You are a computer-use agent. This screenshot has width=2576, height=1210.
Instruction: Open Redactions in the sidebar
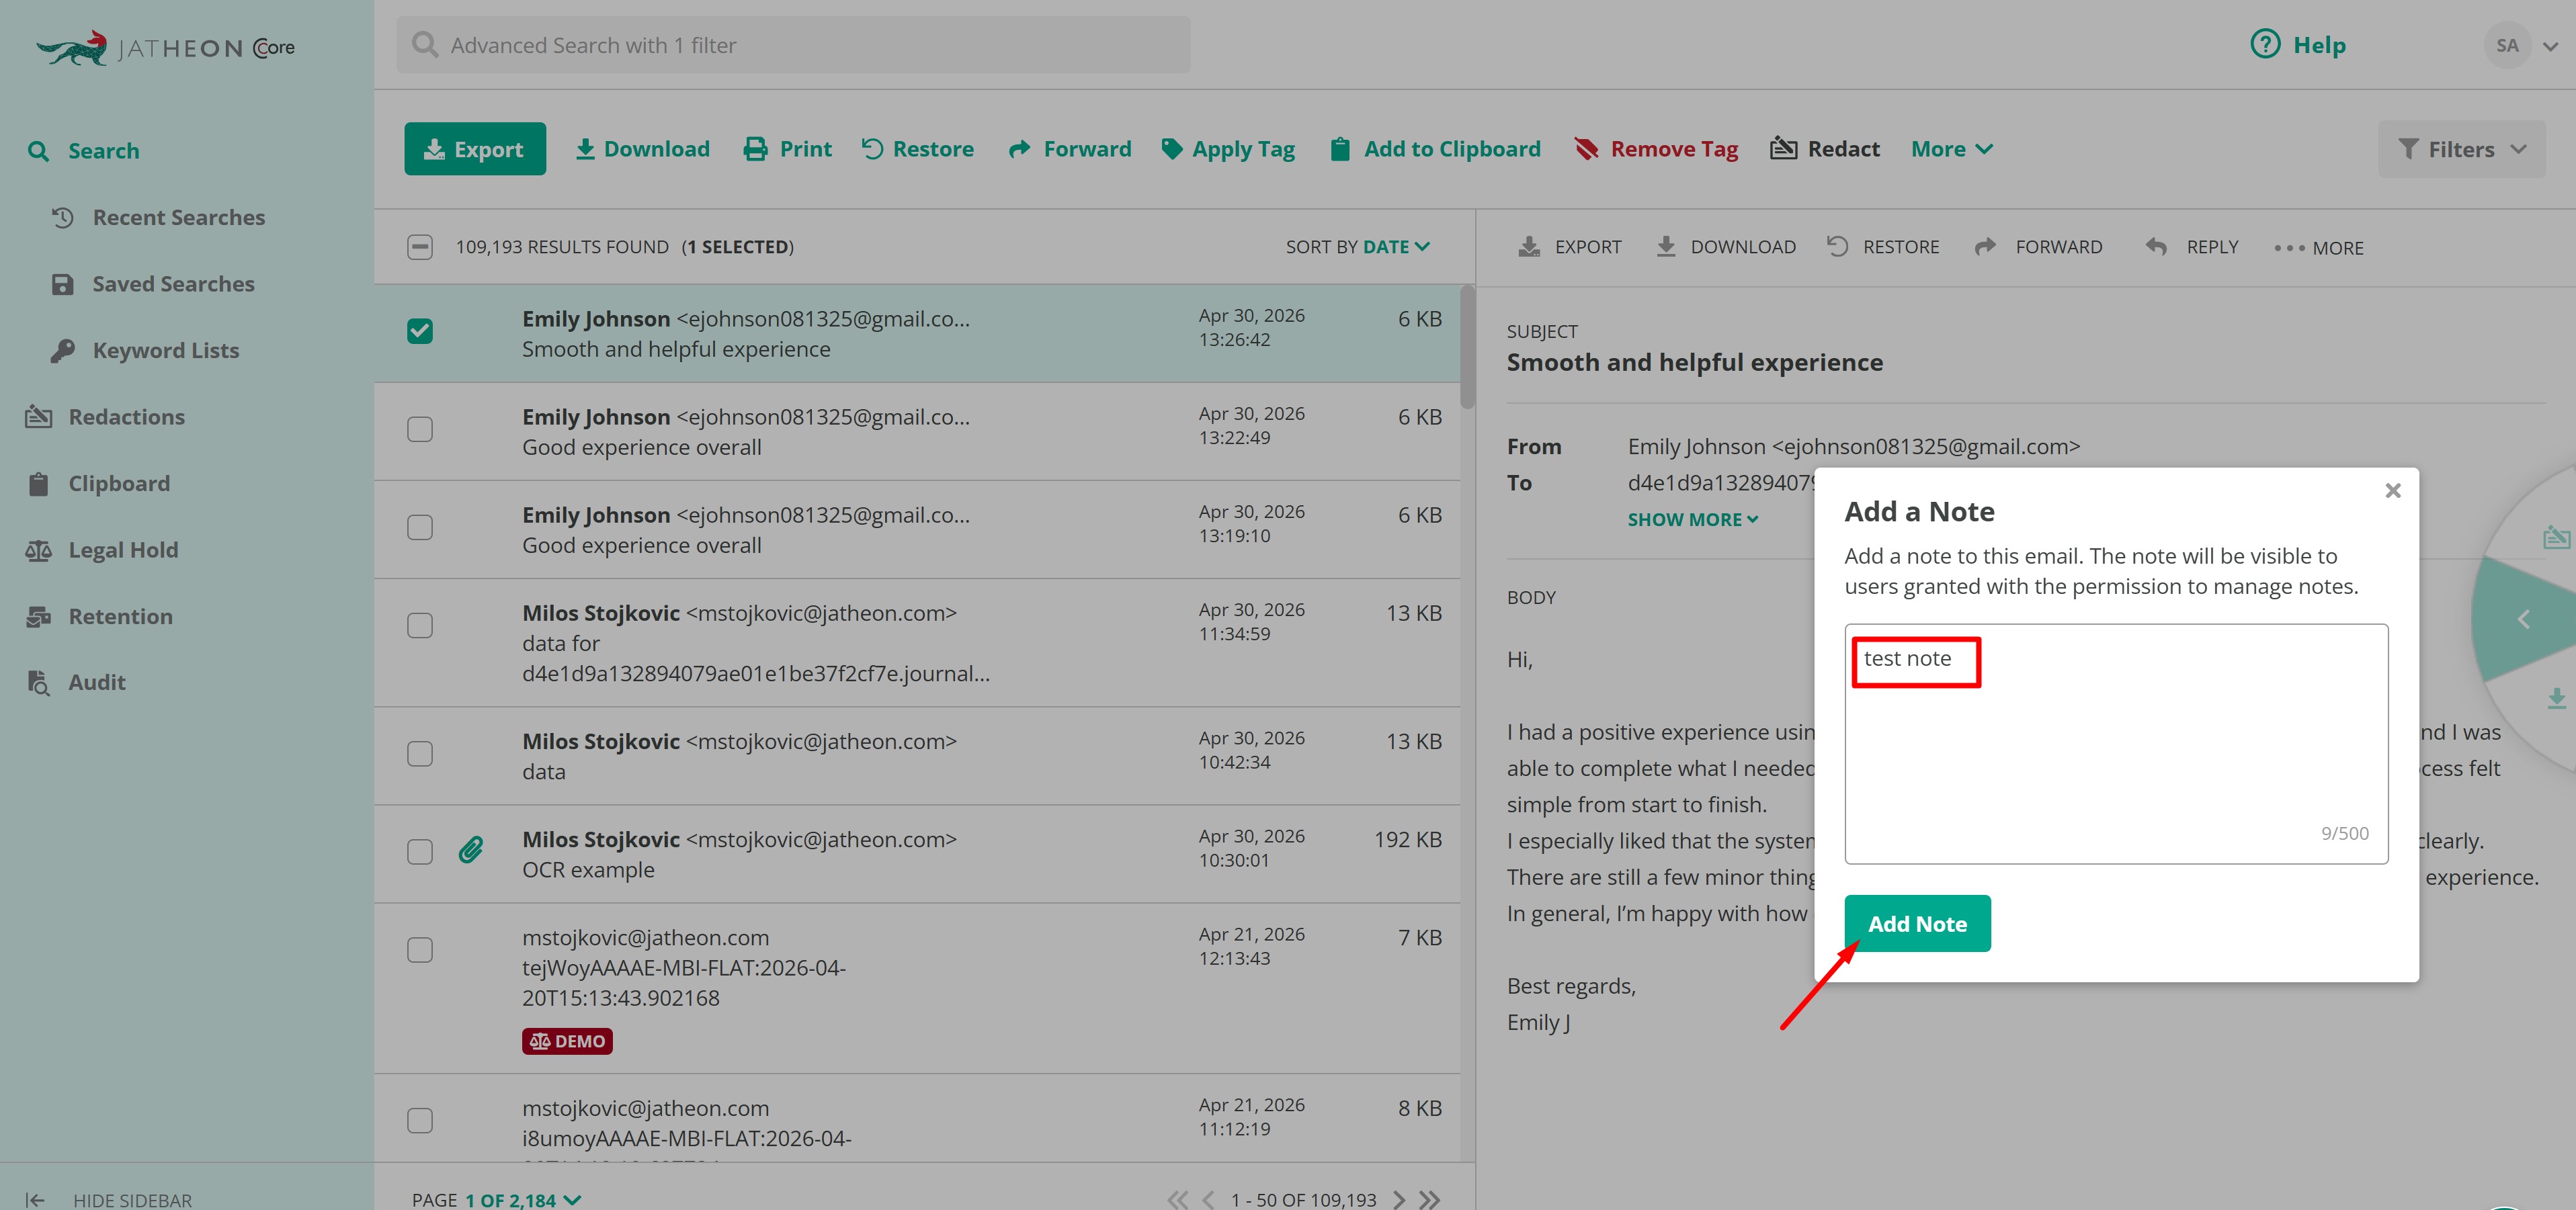pos(105,417)
